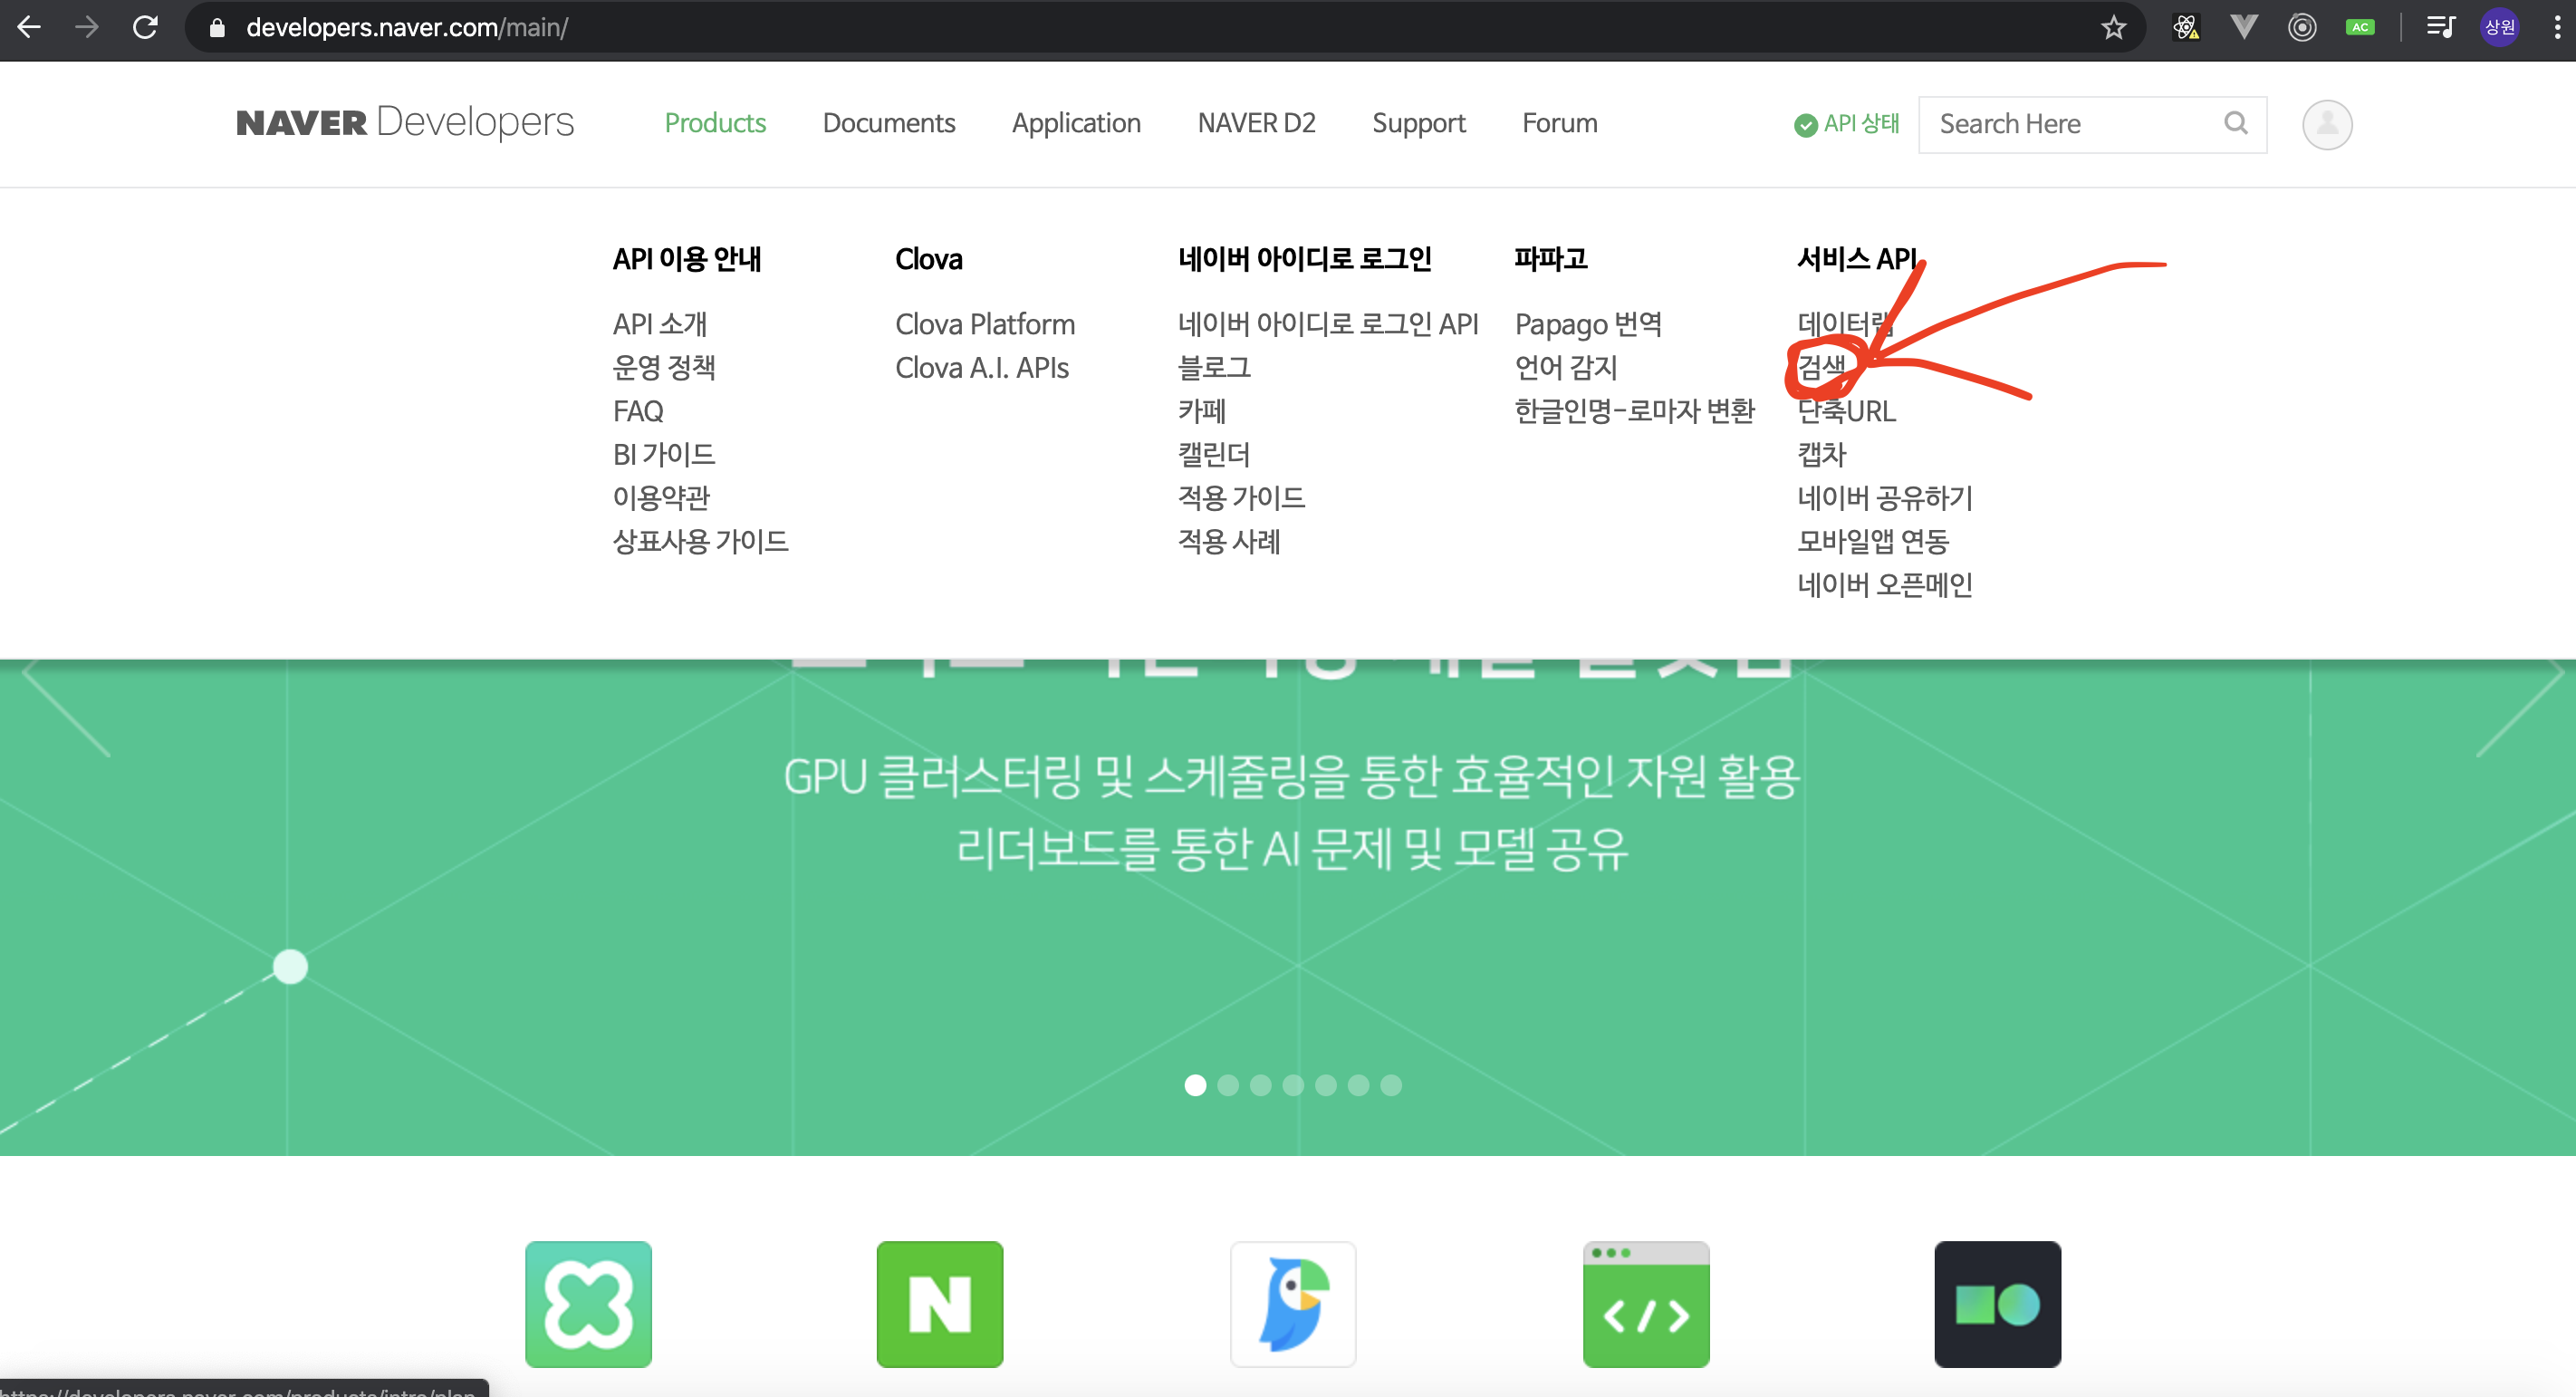Image resolution: width=2576 pixels, height=1397 pixels.
Task: Open Chrome three-dot menu
Action: [2556, 27]
